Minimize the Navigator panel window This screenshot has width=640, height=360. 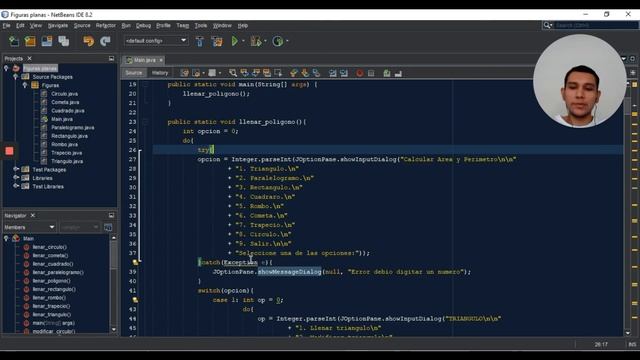[x=111, y=215]
